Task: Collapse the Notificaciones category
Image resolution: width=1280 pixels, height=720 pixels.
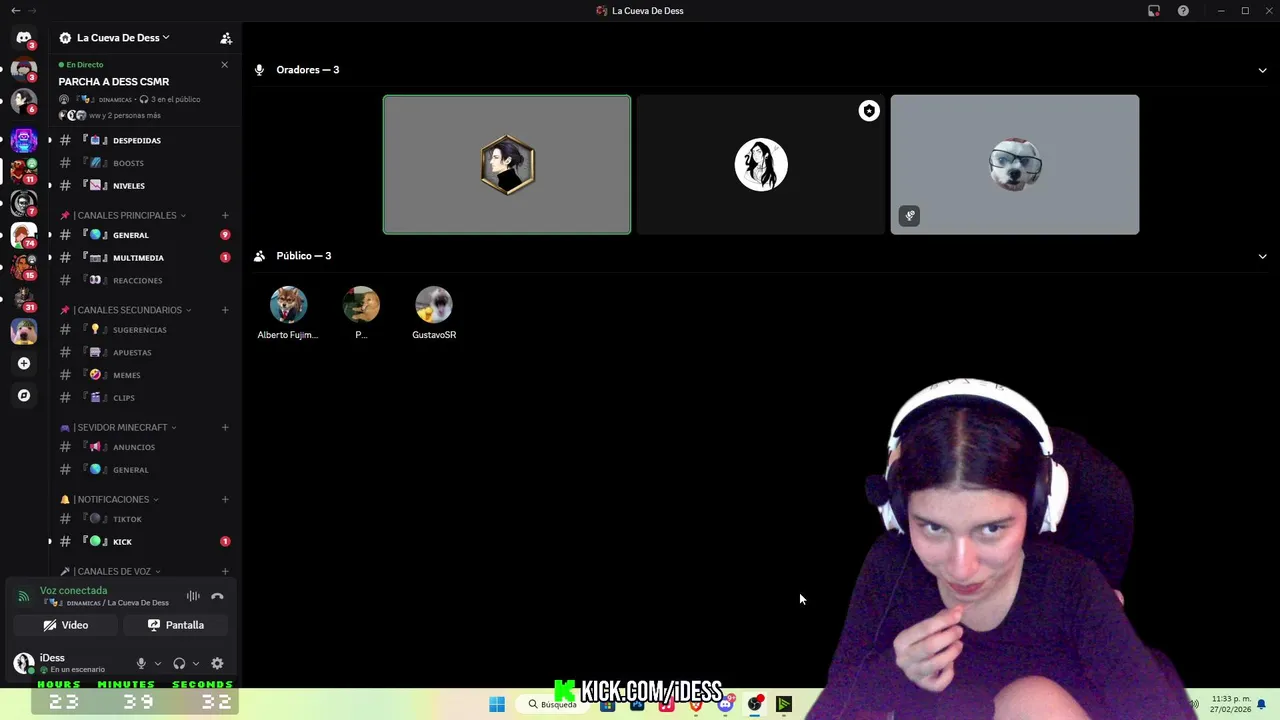Action: (x=109, y=499)
